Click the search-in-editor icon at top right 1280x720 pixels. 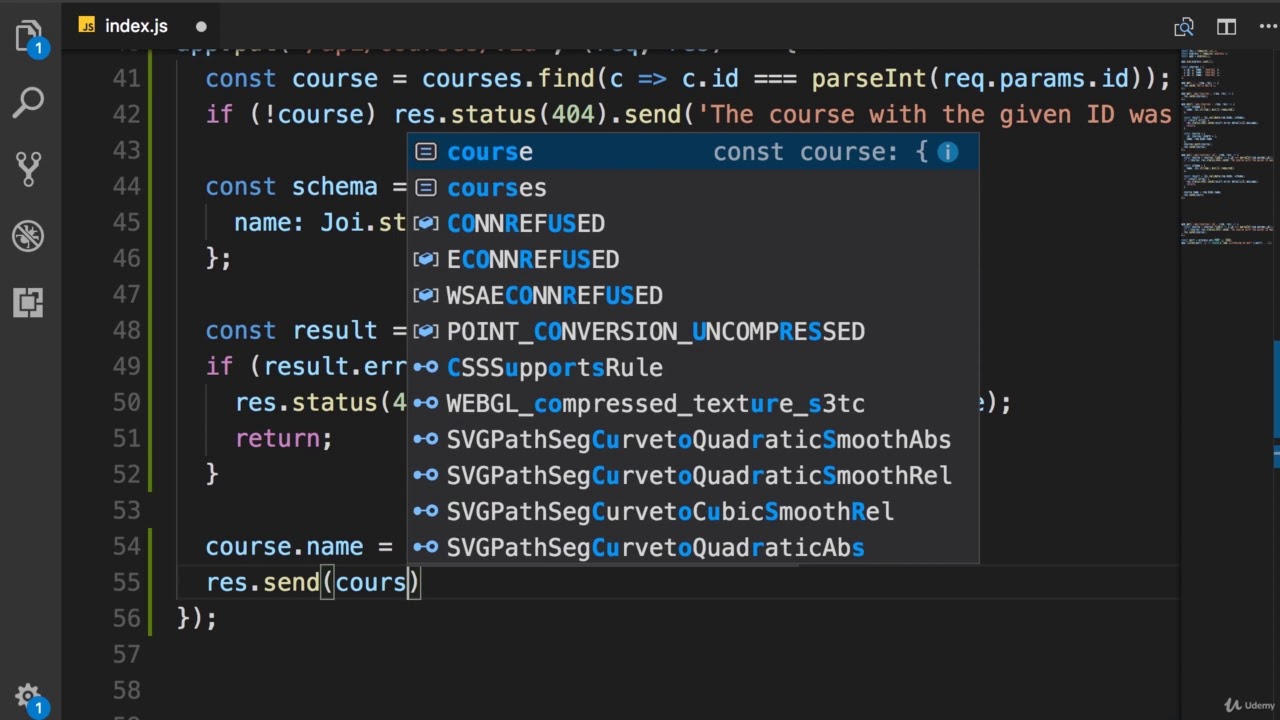(1184, 27)
